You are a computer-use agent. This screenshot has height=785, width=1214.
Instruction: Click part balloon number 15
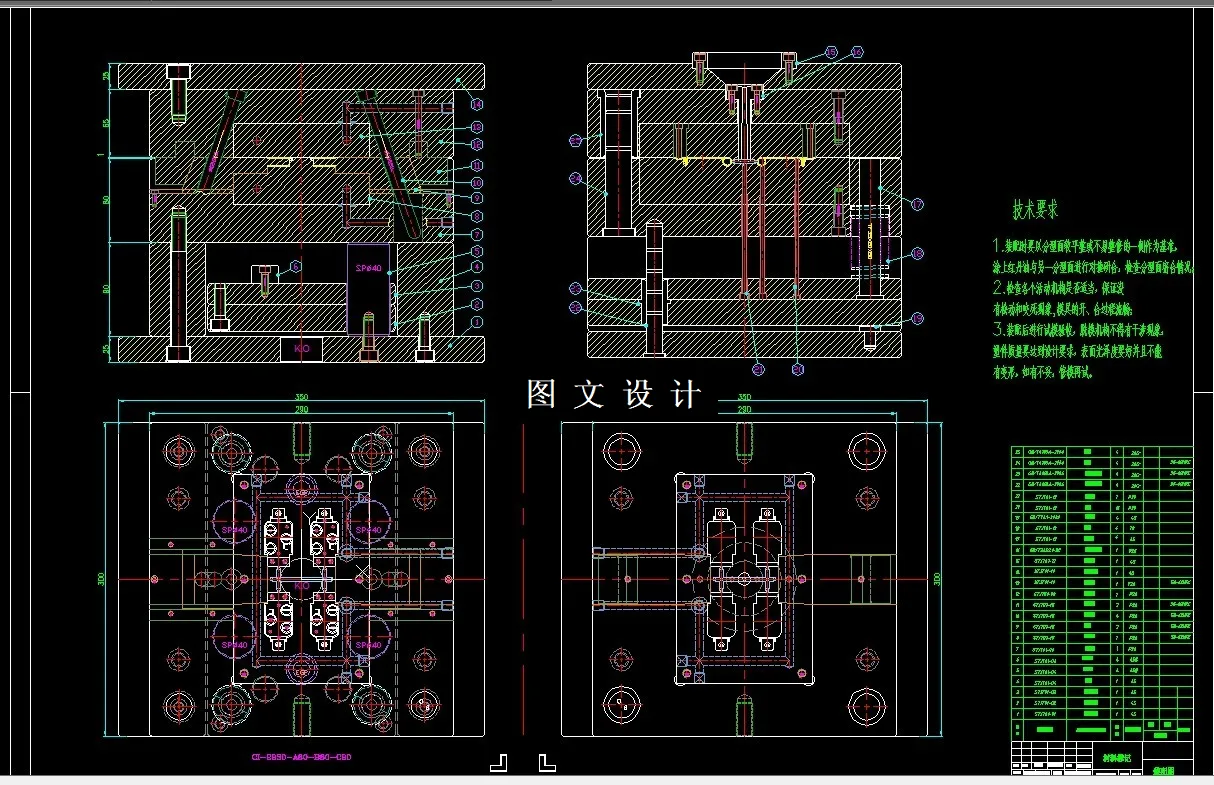[x=831, y=52]
